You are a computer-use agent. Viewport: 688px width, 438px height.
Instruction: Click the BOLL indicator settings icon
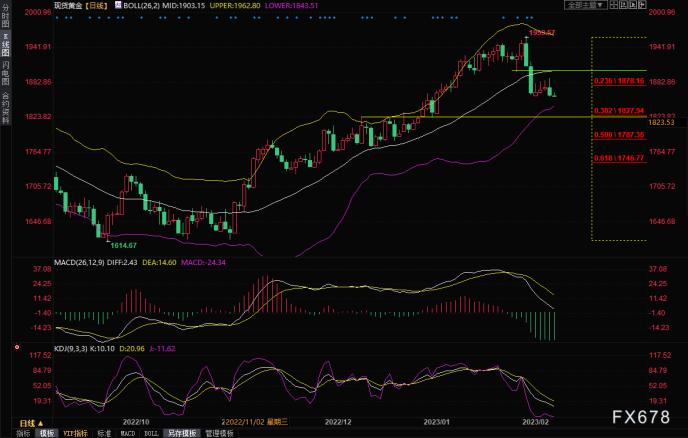point(118,5)
